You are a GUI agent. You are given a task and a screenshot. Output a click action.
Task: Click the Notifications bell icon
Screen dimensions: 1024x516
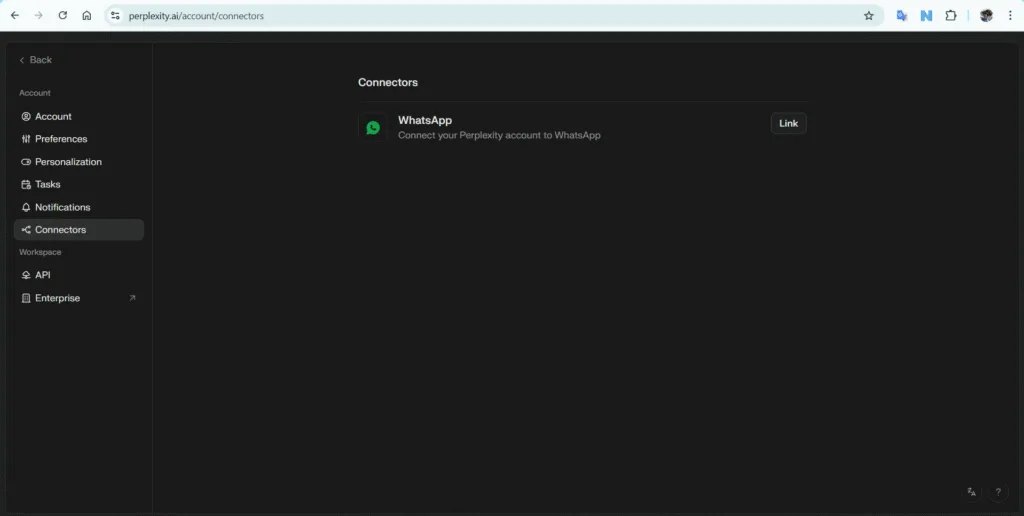click(x=26, y=207)
